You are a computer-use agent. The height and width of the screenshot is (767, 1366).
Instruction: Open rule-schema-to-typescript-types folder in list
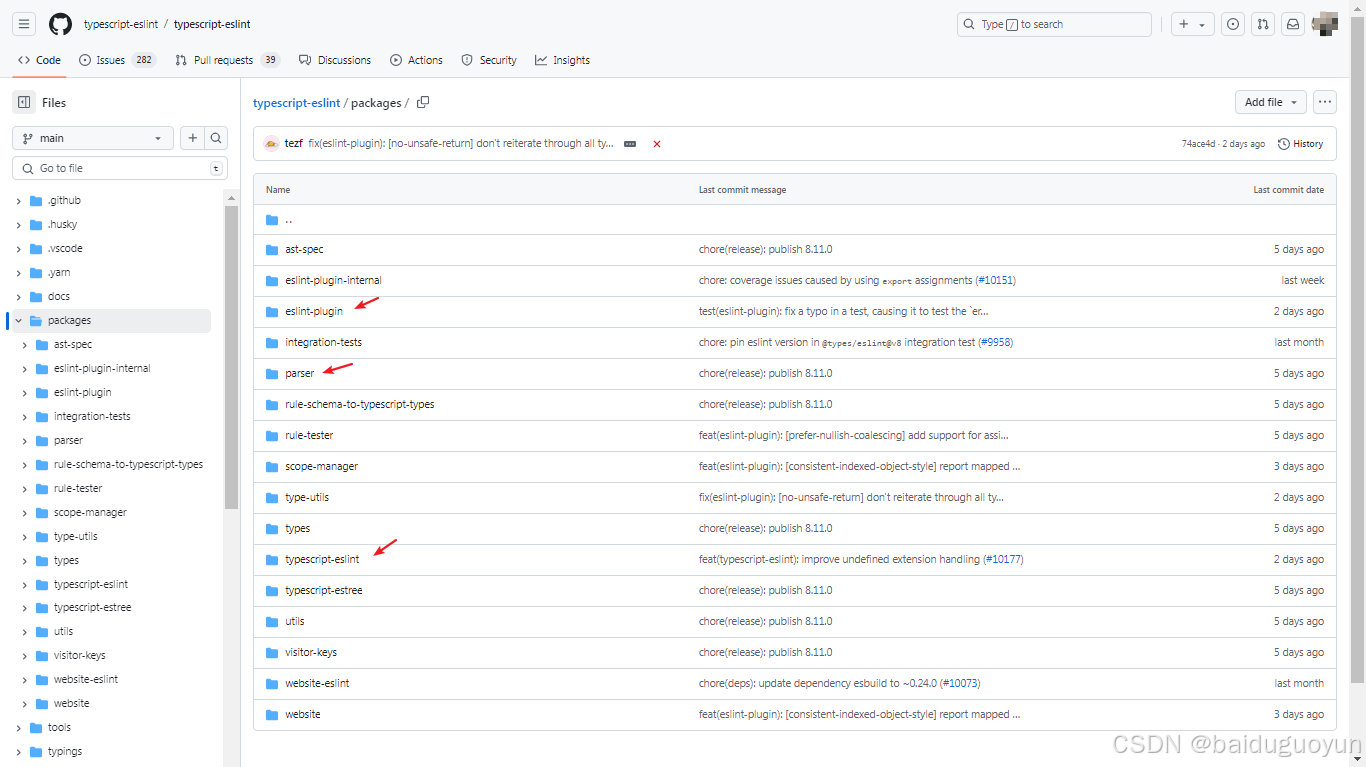(359, 404)
